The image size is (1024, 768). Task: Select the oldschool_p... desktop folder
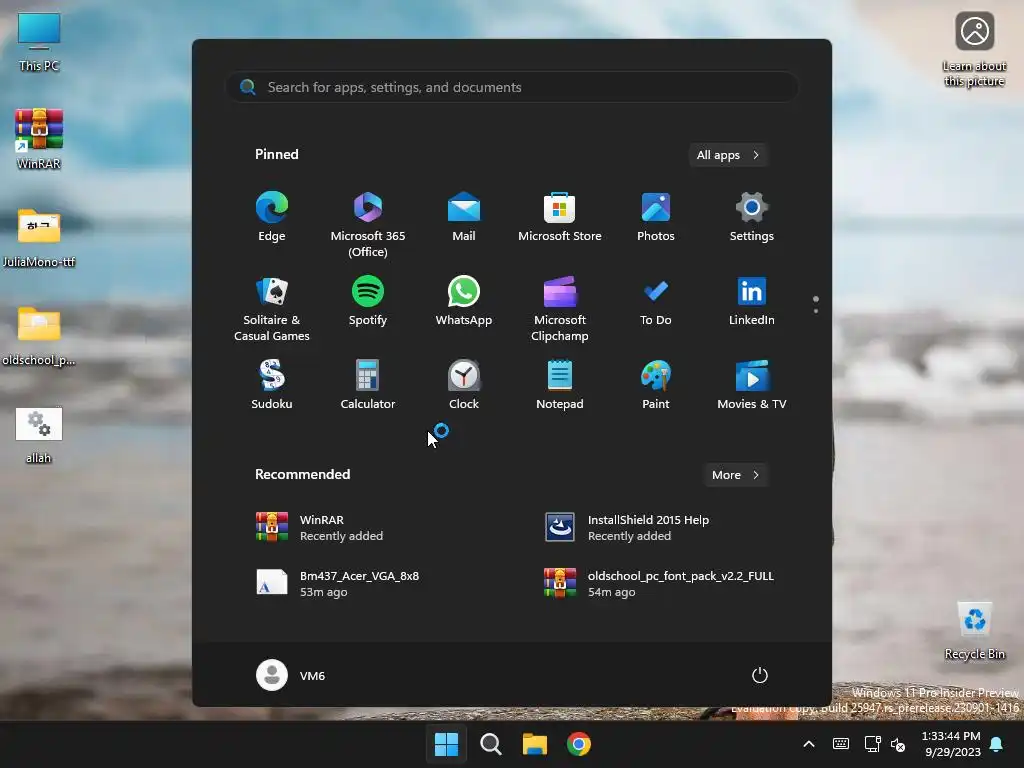click(39, 336)
